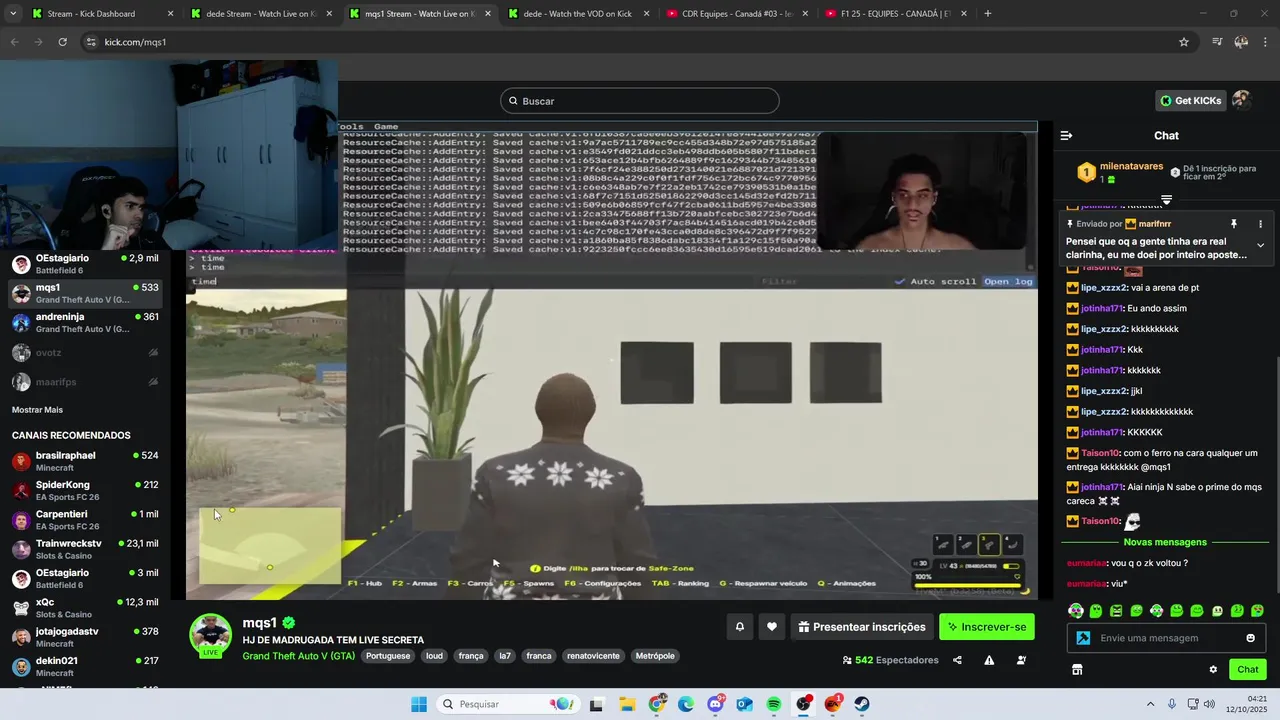Toggle Auto scroll checkbox in console

point(936,282)
